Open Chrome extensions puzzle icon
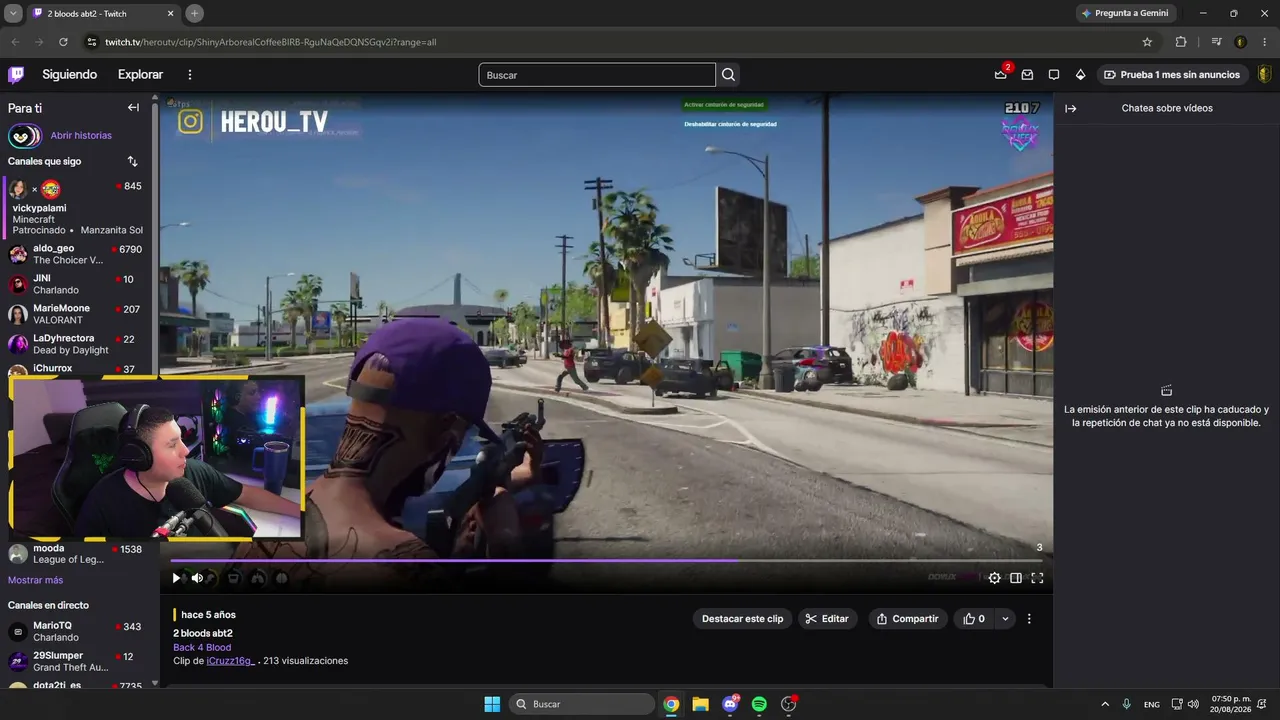The width and height of the screenshot is (1280, 720). pyautogui.click(x=1181, y=42)
